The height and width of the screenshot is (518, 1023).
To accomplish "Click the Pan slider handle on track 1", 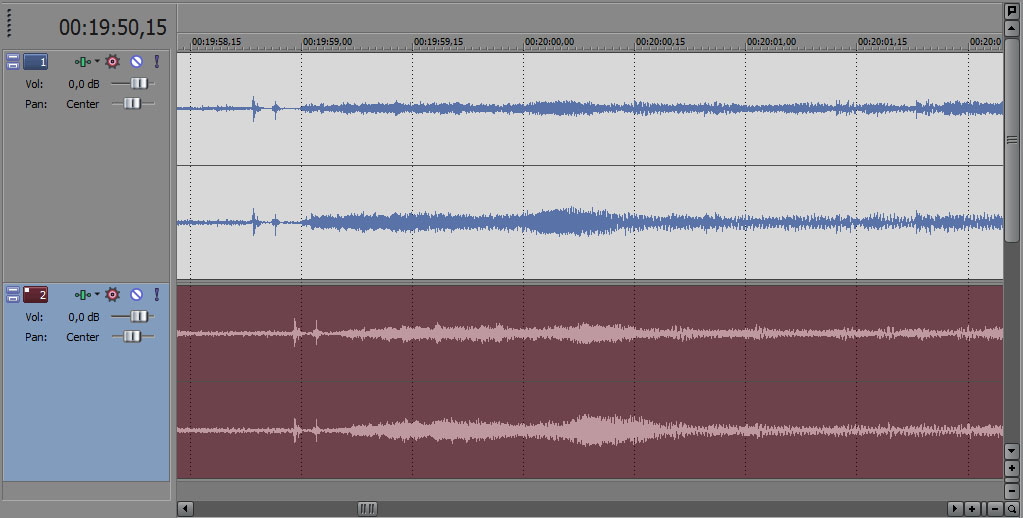I will point(132,103).
